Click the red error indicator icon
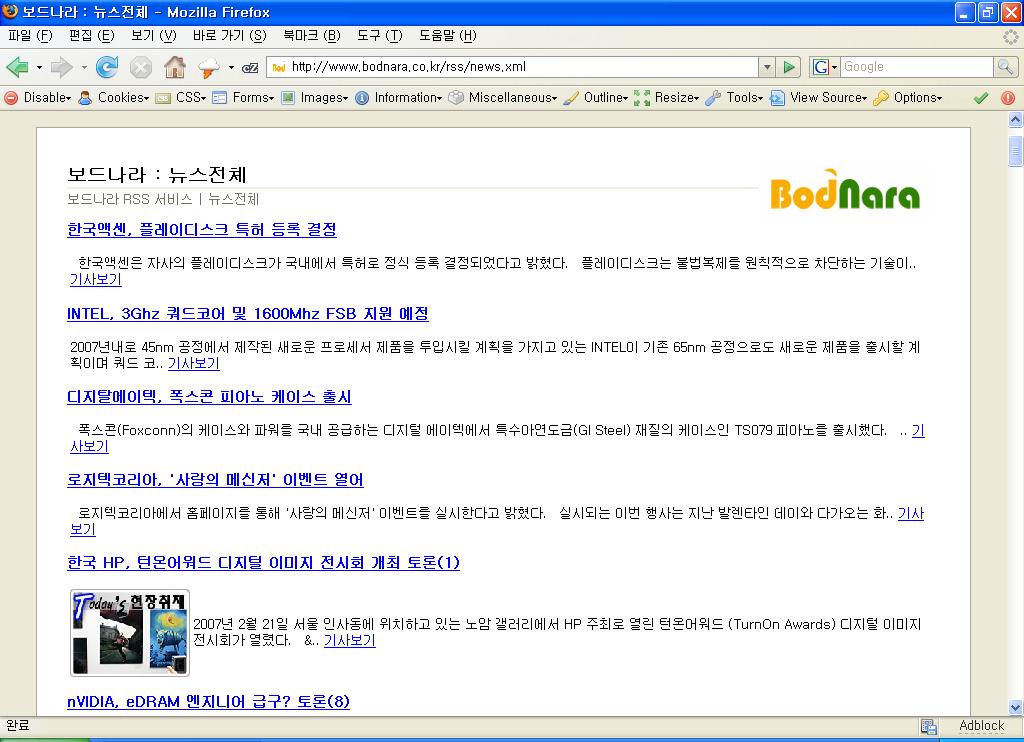 pyautogui.click(x=1008, y=98)
